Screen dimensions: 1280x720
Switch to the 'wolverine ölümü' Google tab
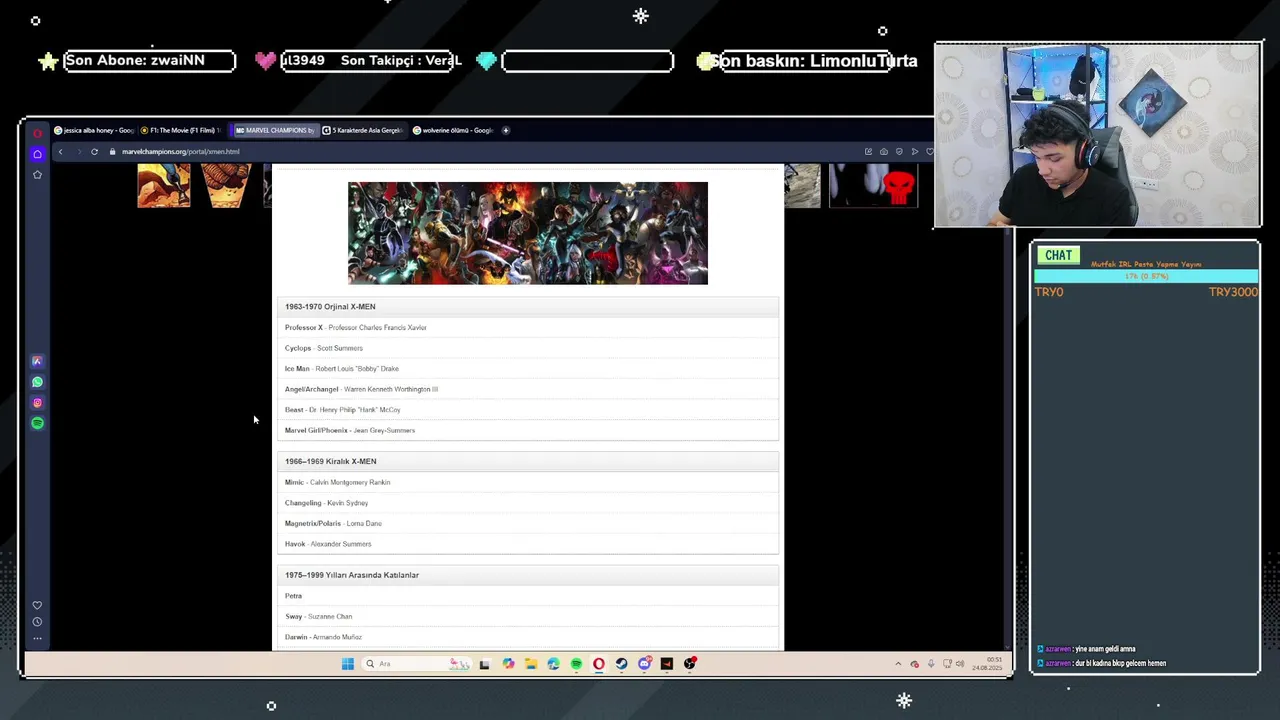click(x=452, y=130)
